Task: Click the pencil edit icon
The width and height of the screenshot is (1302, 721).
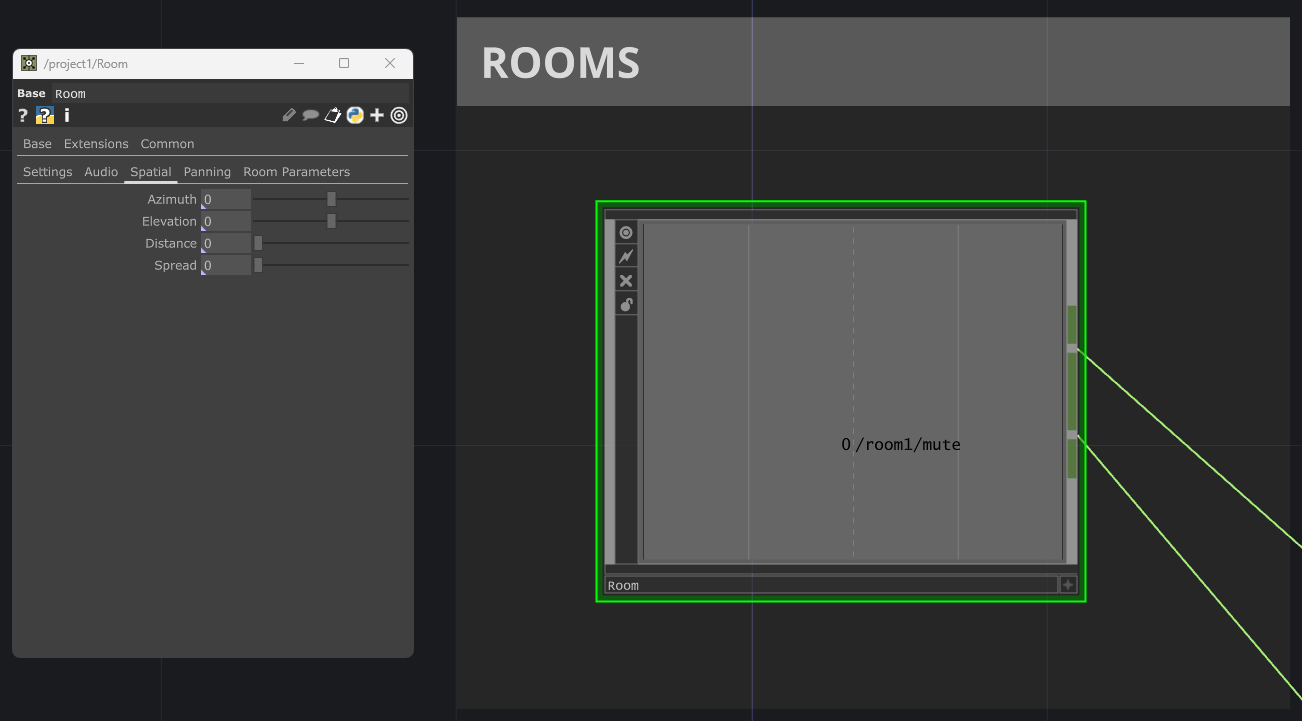Action: tap(289, 115)
